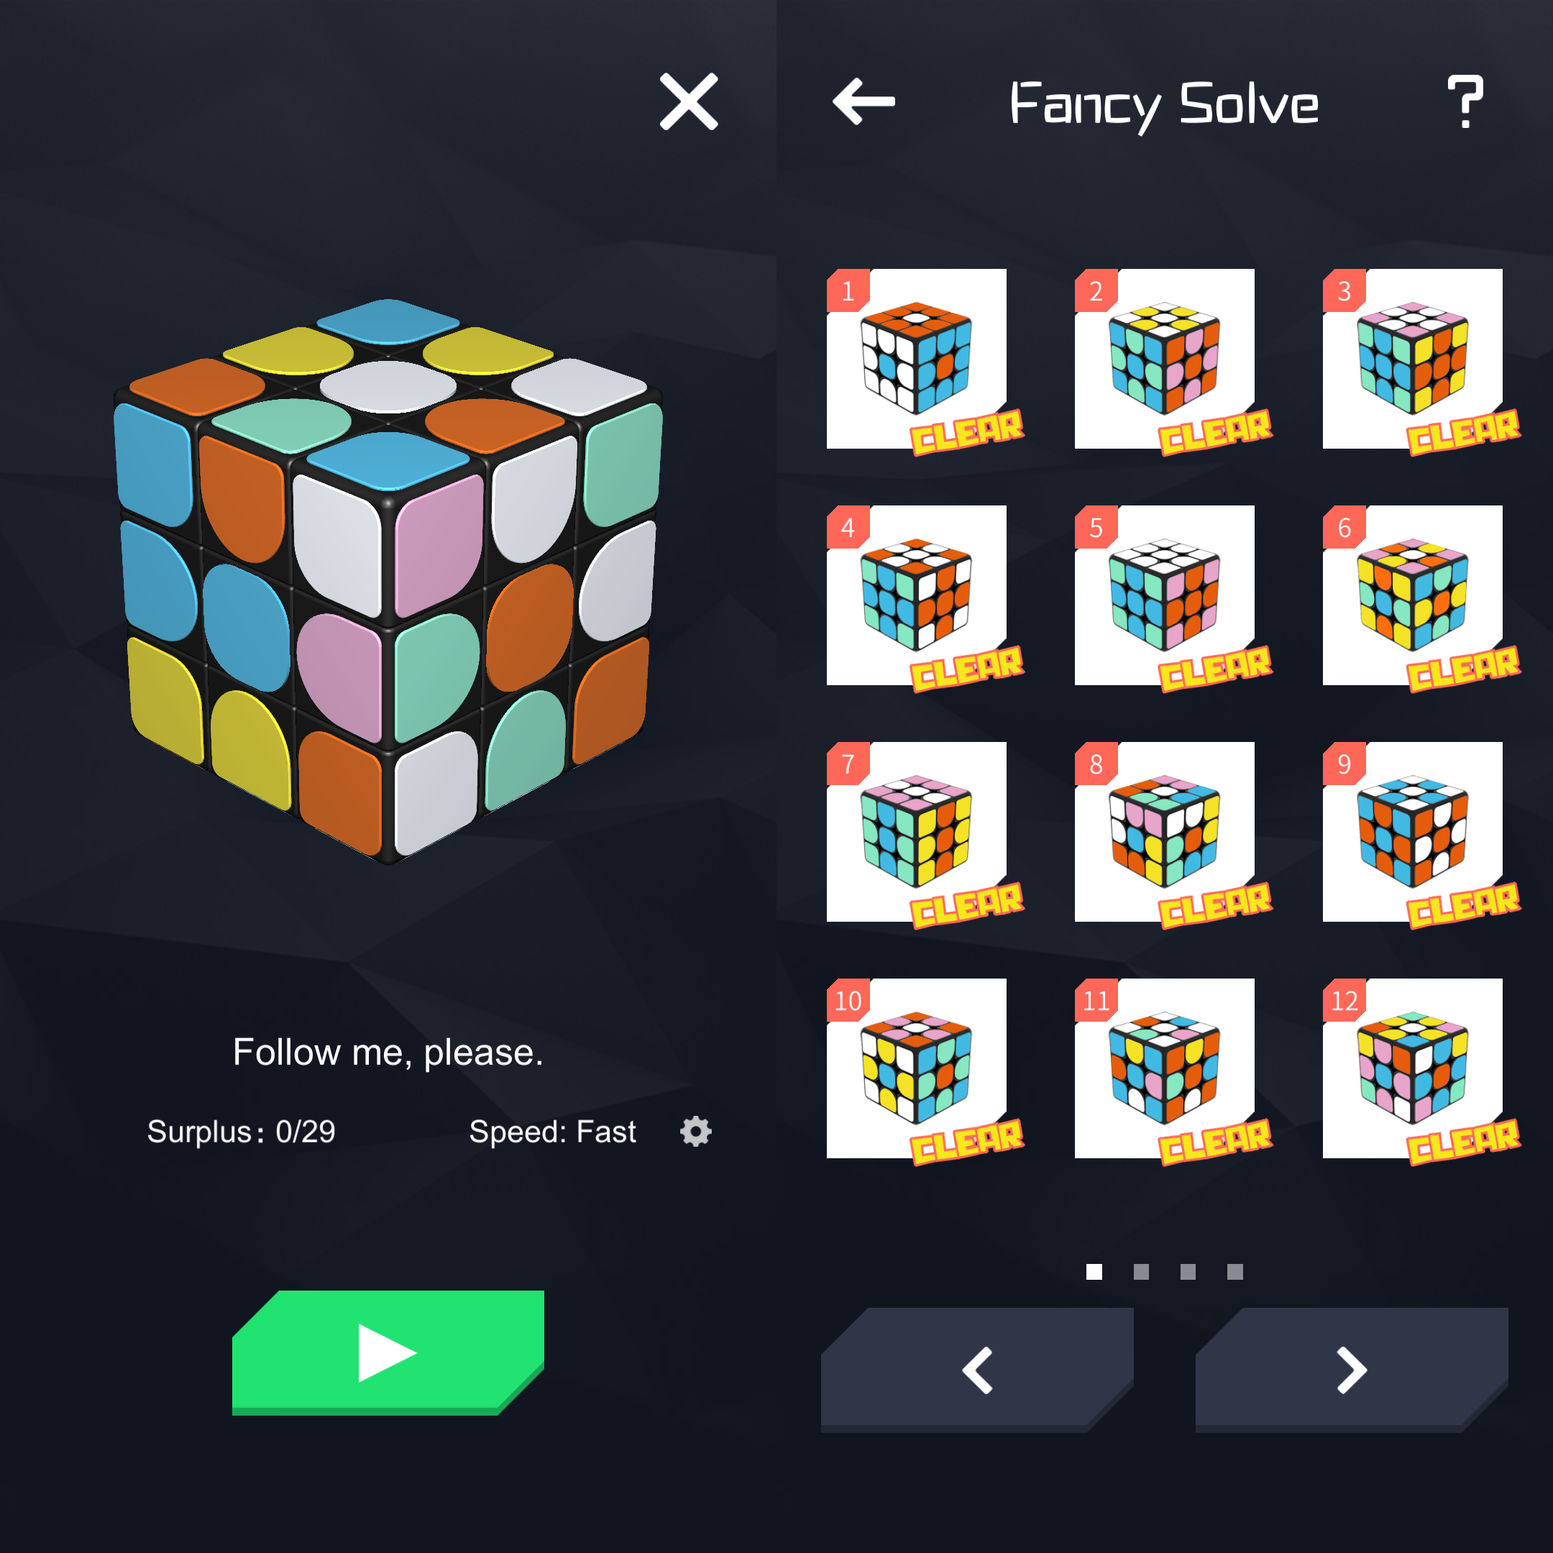Go to the previous page of patterns
The width and height of the screenshot is (1553, 1553).
977,1370
